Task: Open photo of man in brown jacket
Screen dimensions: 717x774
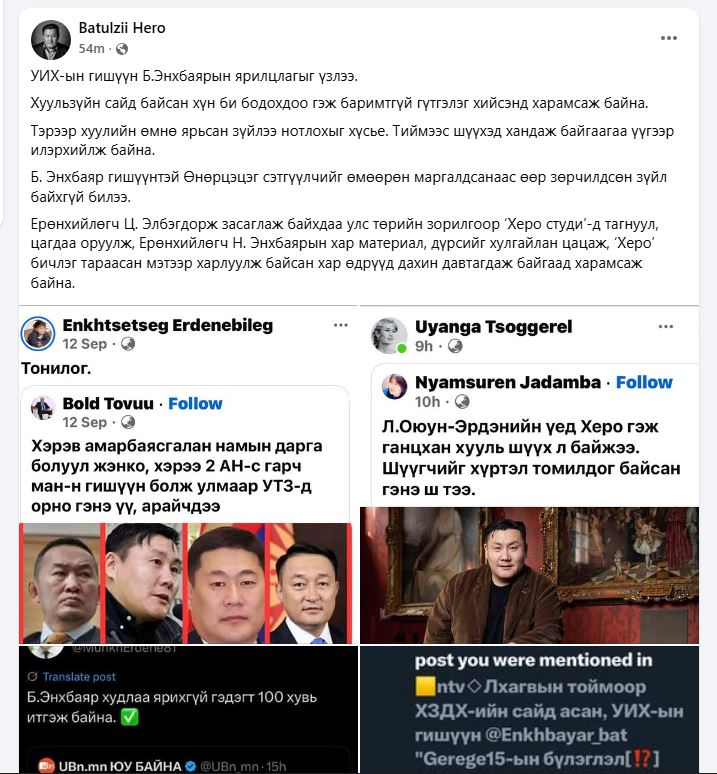Action: pyautogui.click(x=529, y=575)
